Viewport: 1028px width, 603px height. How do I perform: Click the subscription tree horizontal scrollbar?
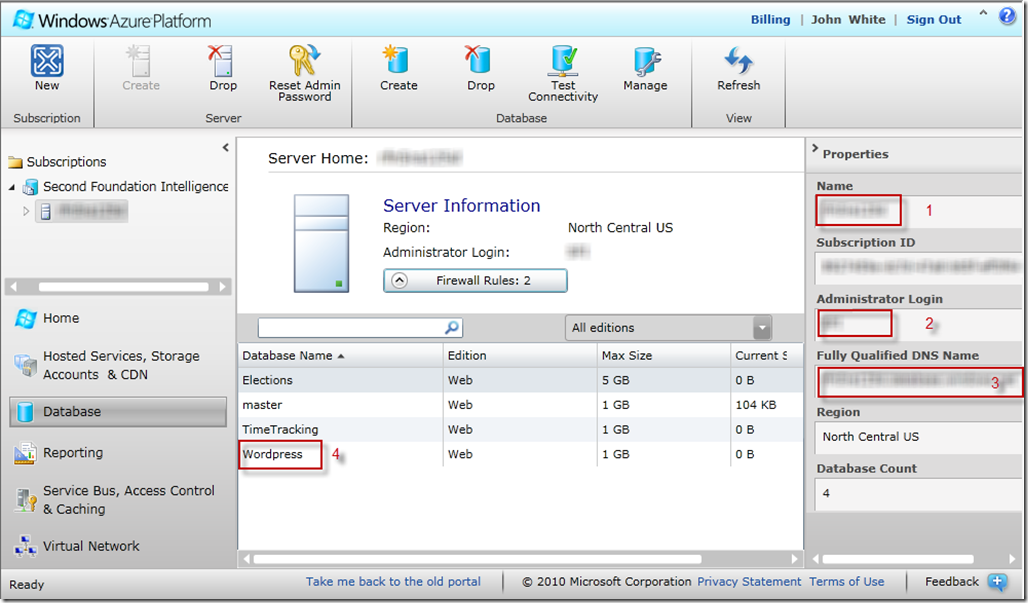click(x=123, y=287)
